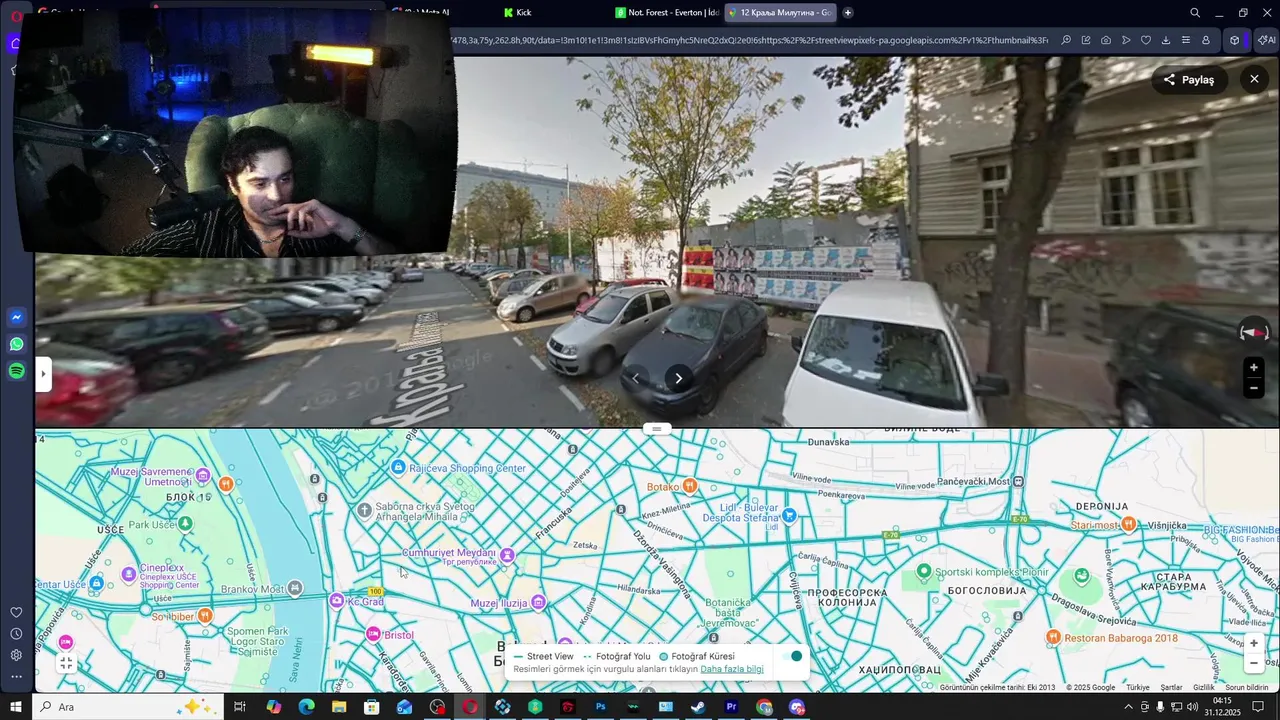The width and height of the screenshot is (1280, 720).
Task: Switch to Not. Forest - Everton tab
Action: coord(666,12)
